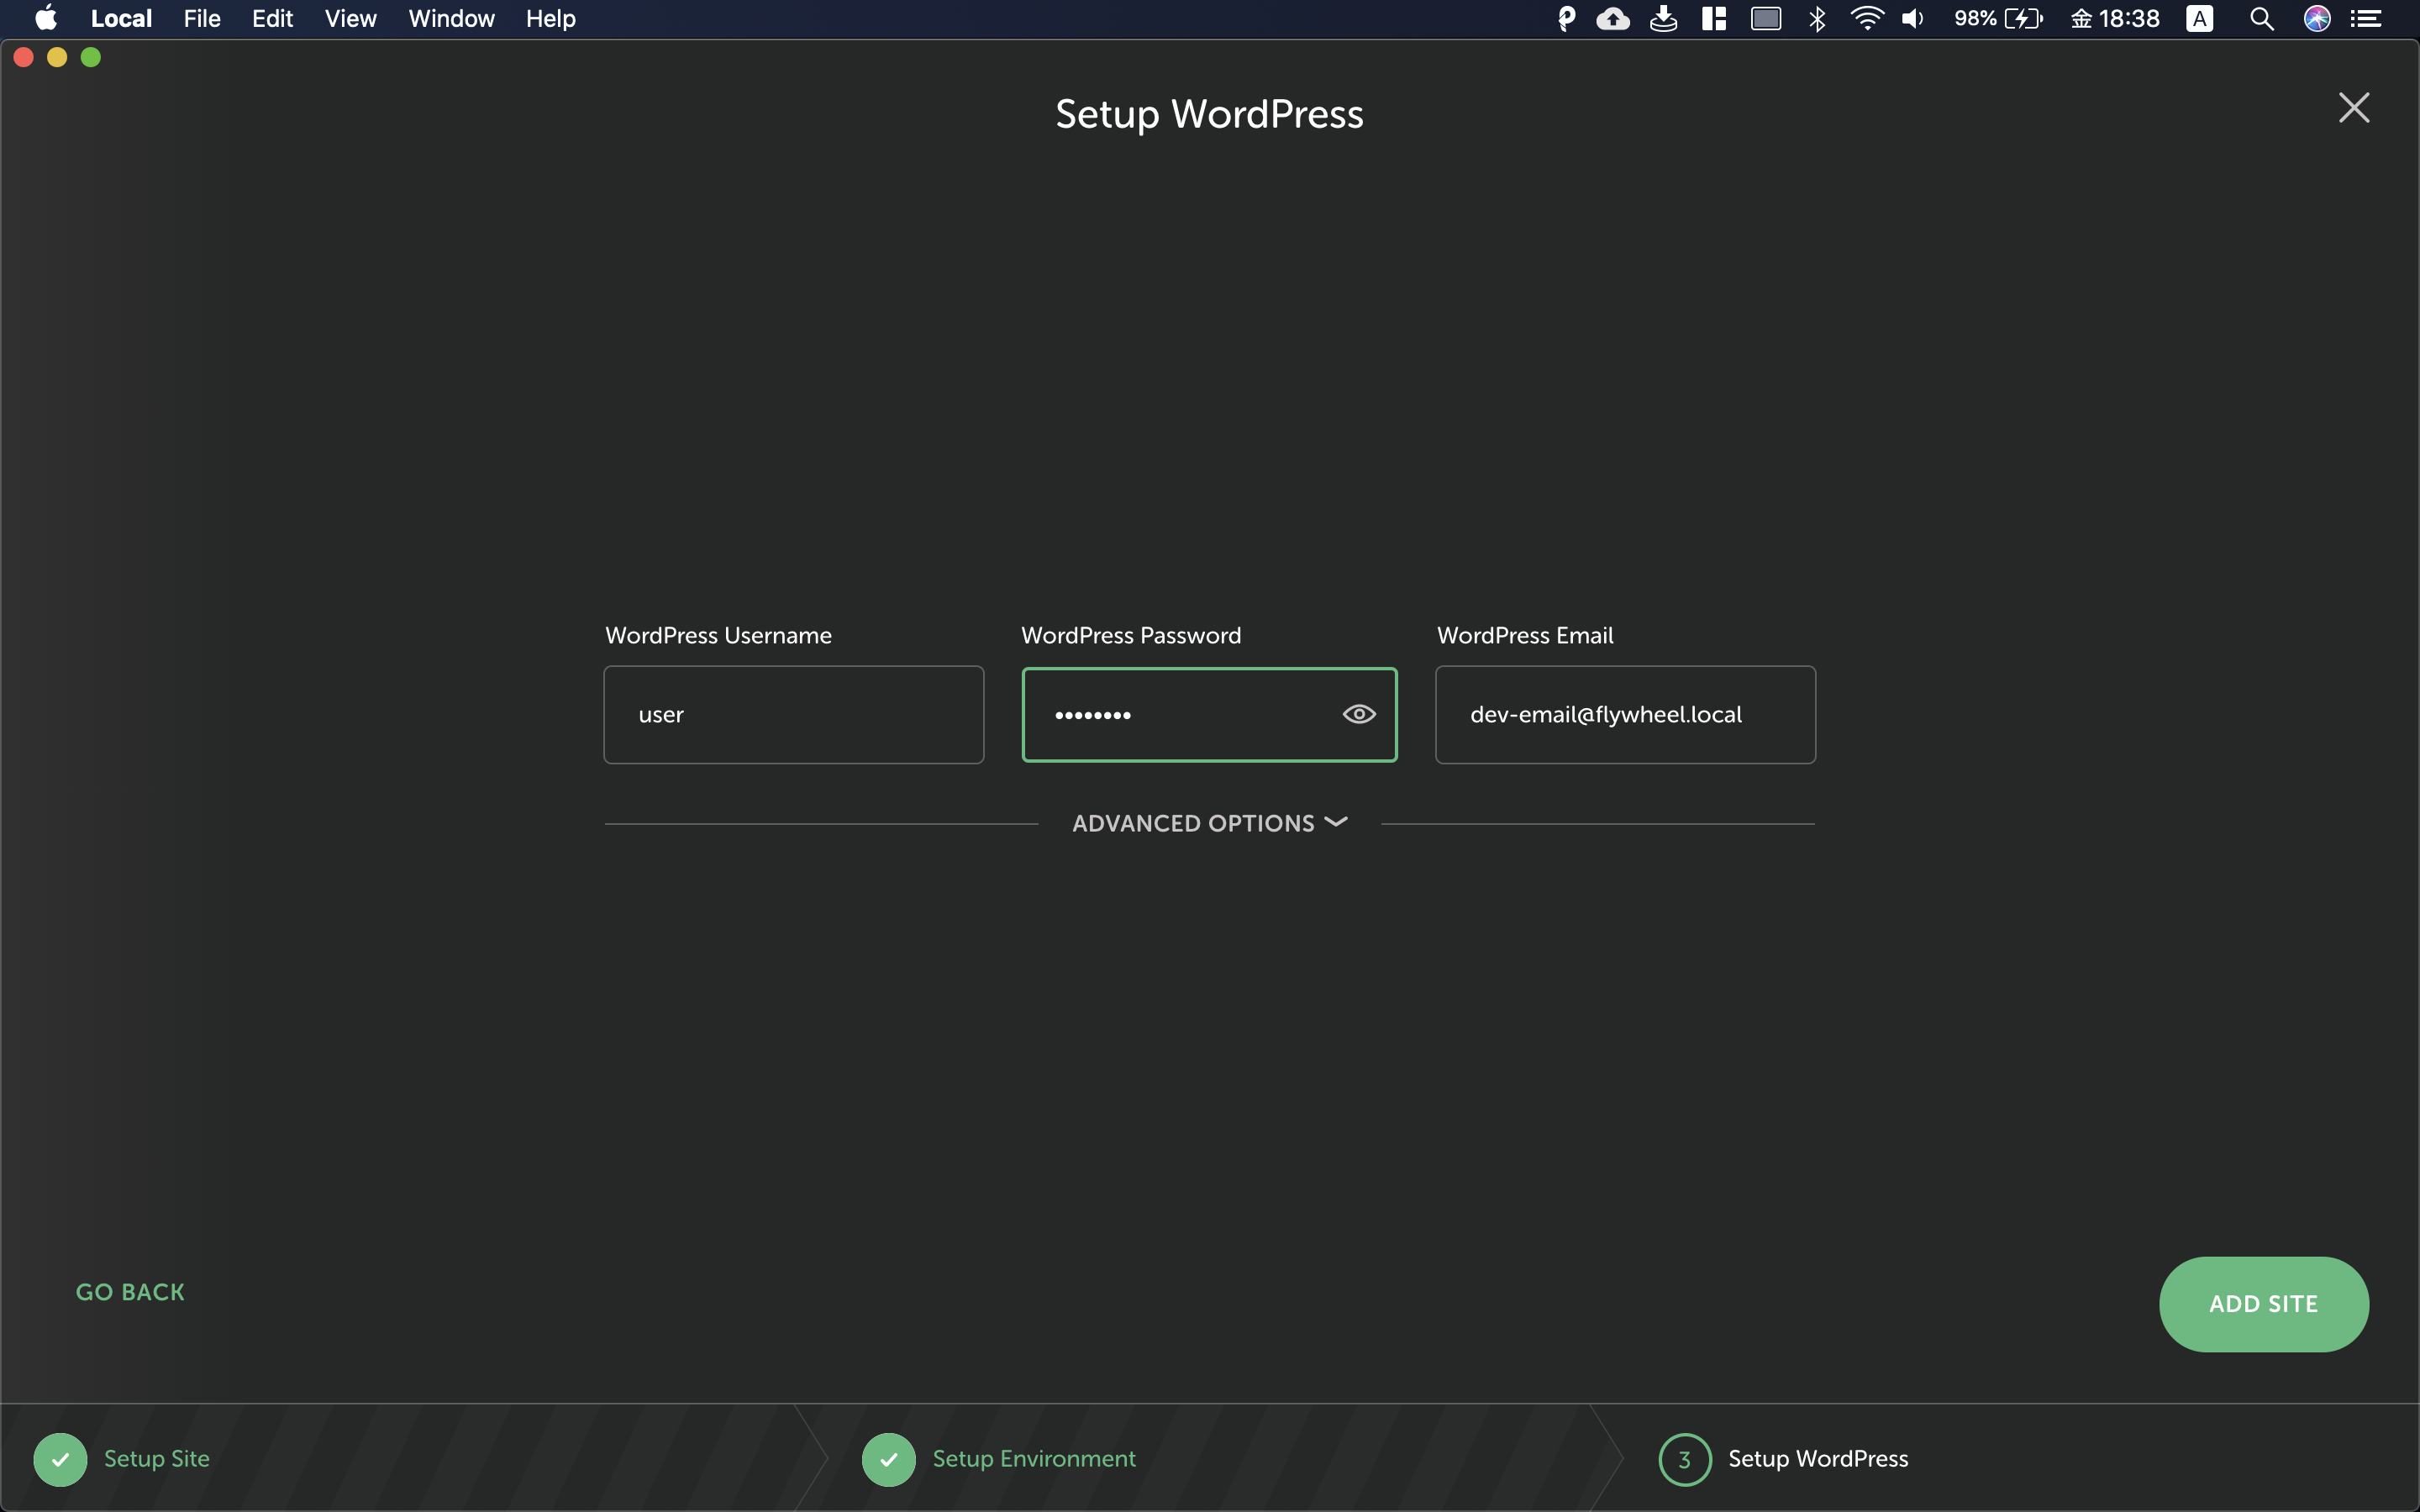Click the P-shaped menu bar icon

click(1566, 18)
